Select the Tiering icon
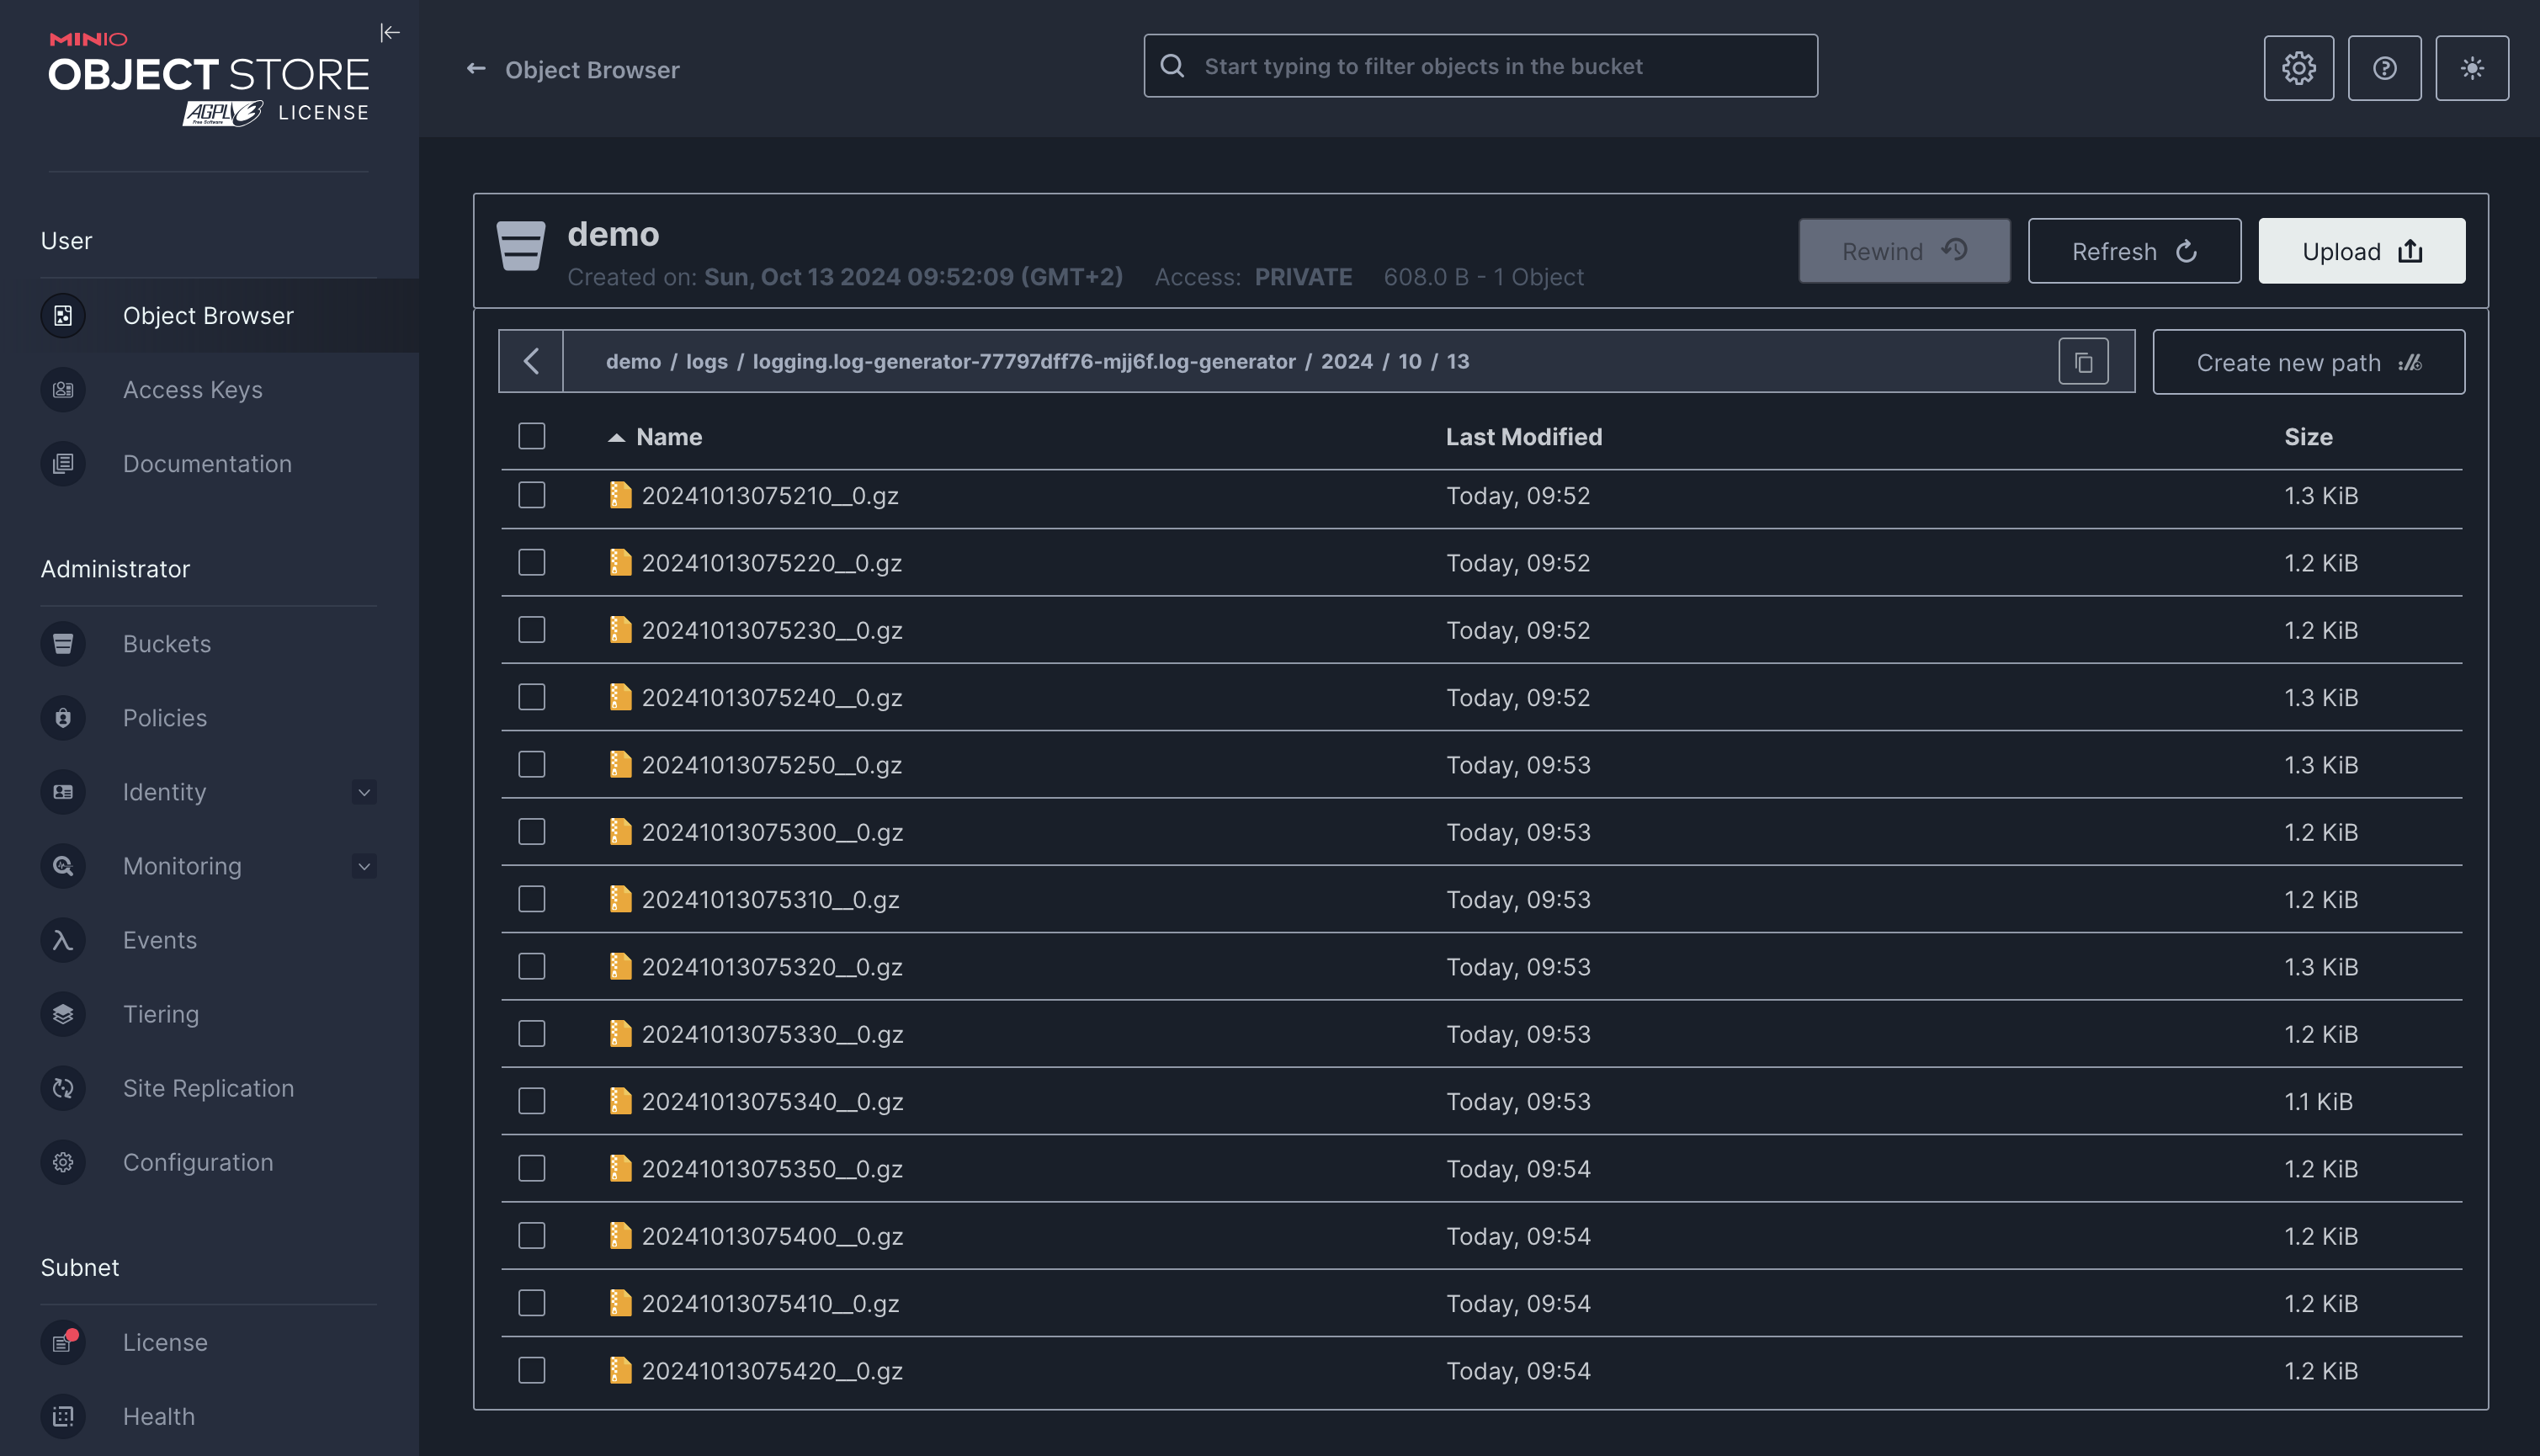Screen dimensions: 2540x1456 coord(63,1013)
